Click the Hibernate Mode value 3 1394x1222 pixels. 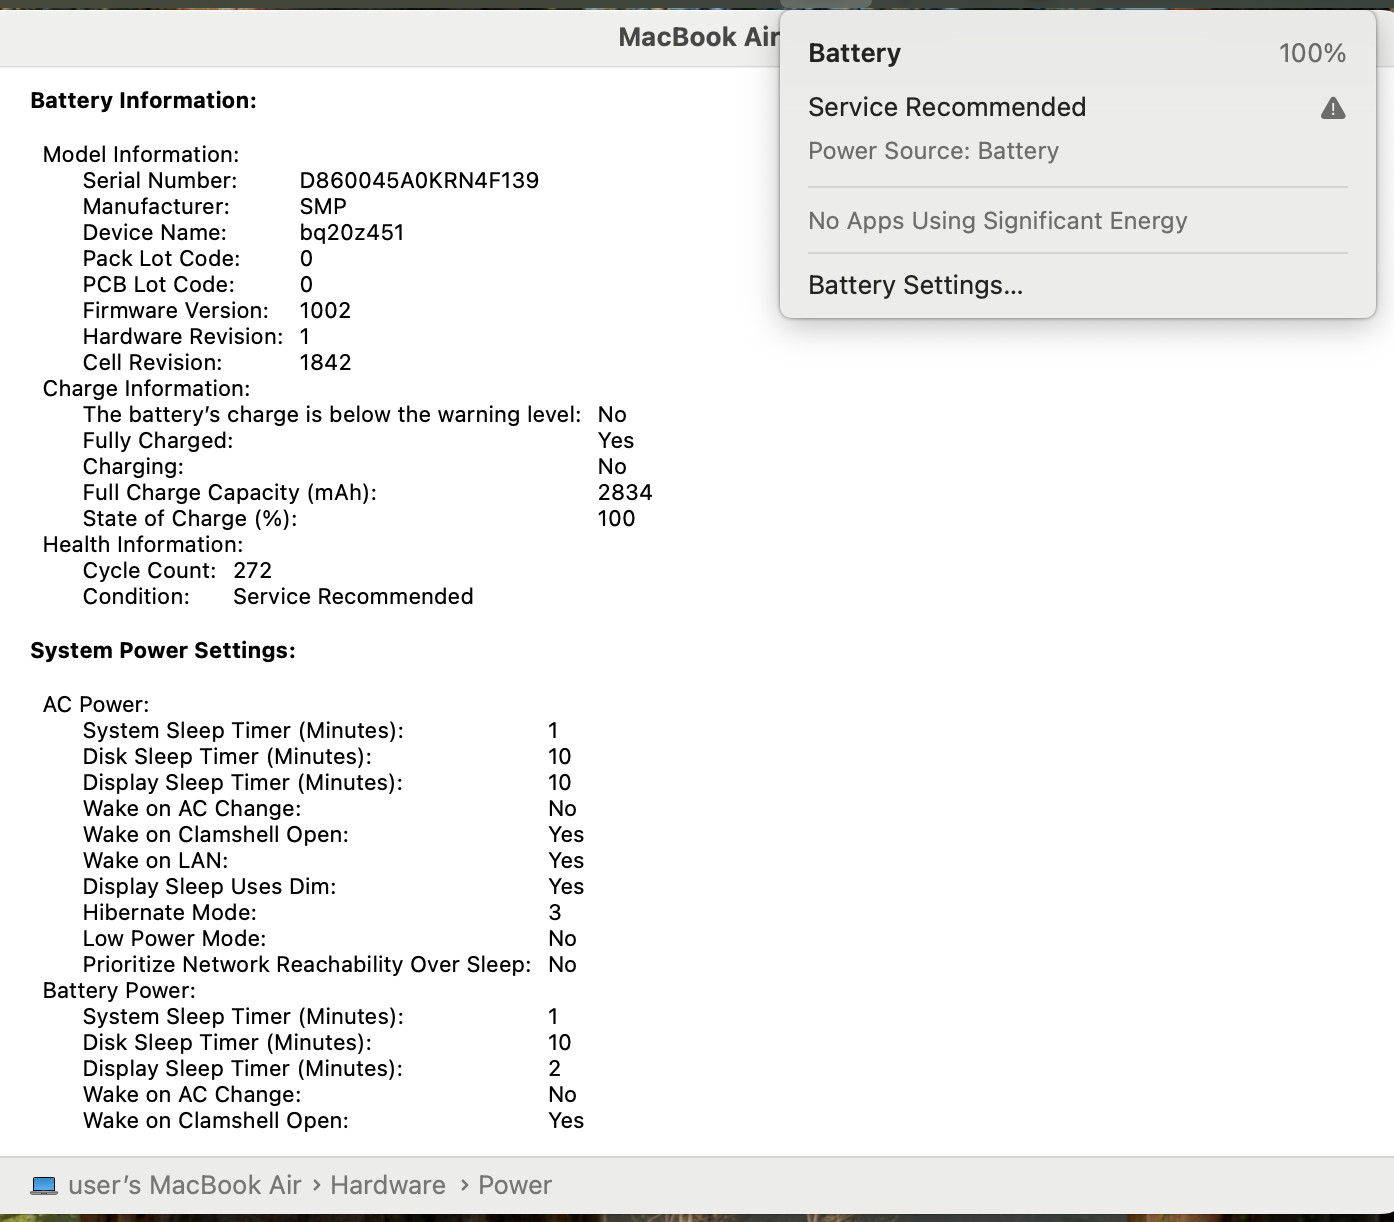(x=555, y=913)
